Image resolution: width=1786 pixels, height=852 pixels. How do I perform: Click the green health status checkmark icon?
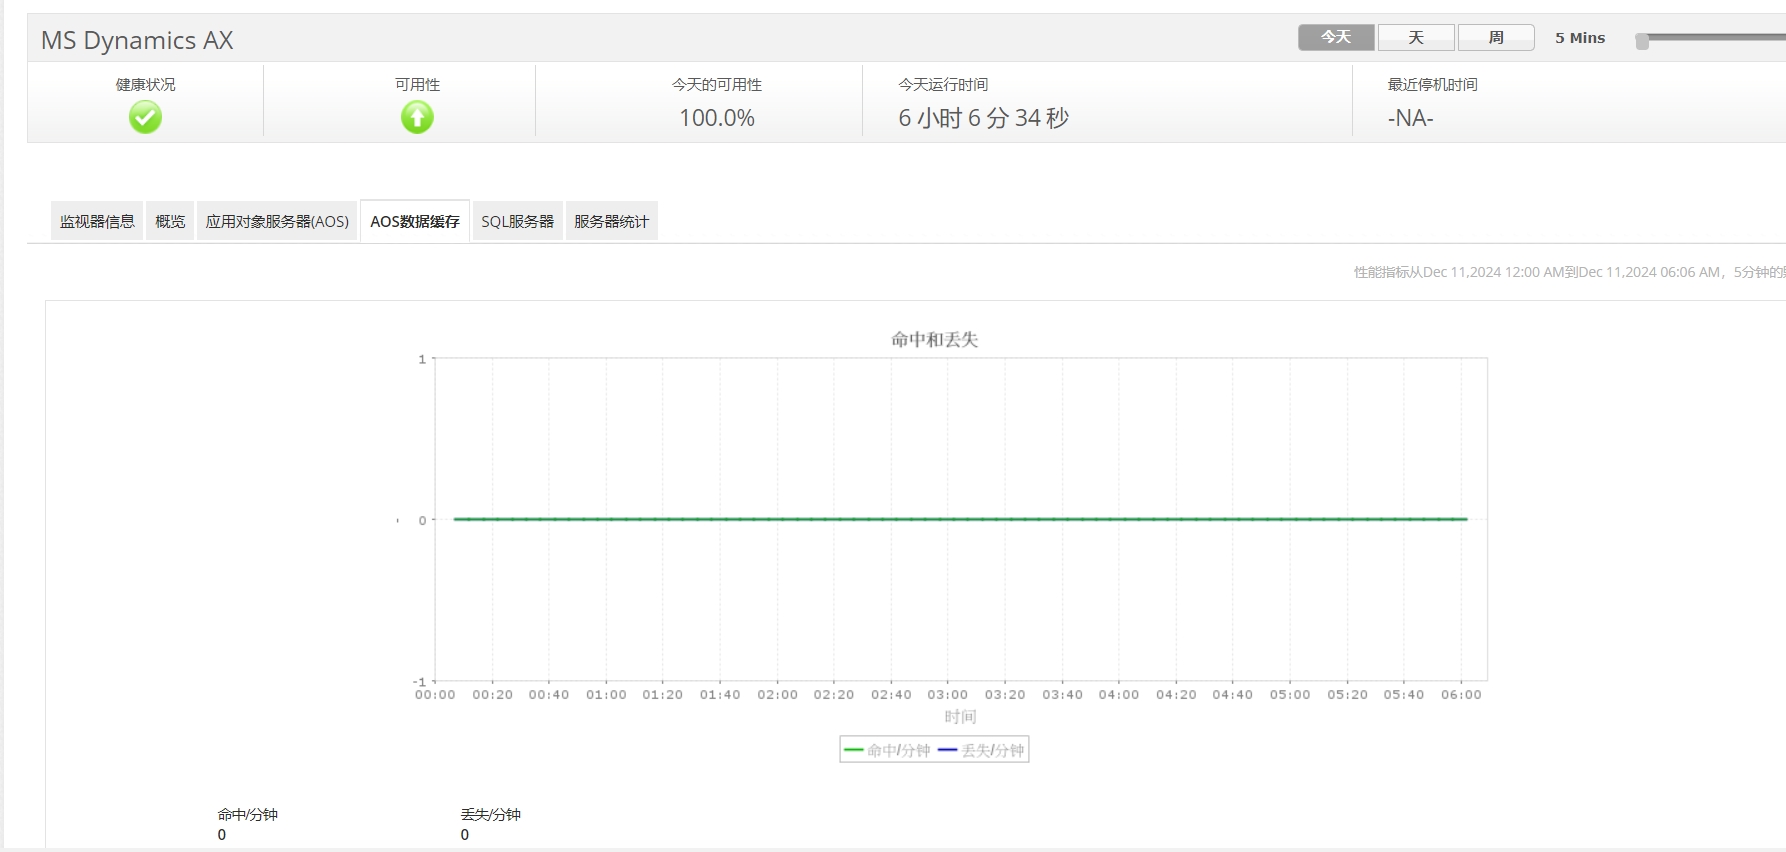click(x=145, y=118)
